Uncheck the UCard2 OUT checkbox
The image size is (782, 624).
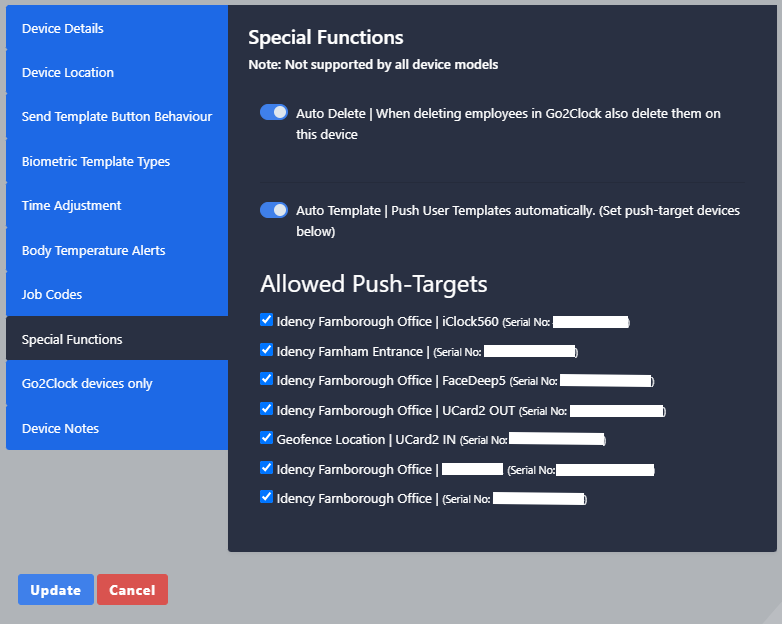click(x=266, y=409)
